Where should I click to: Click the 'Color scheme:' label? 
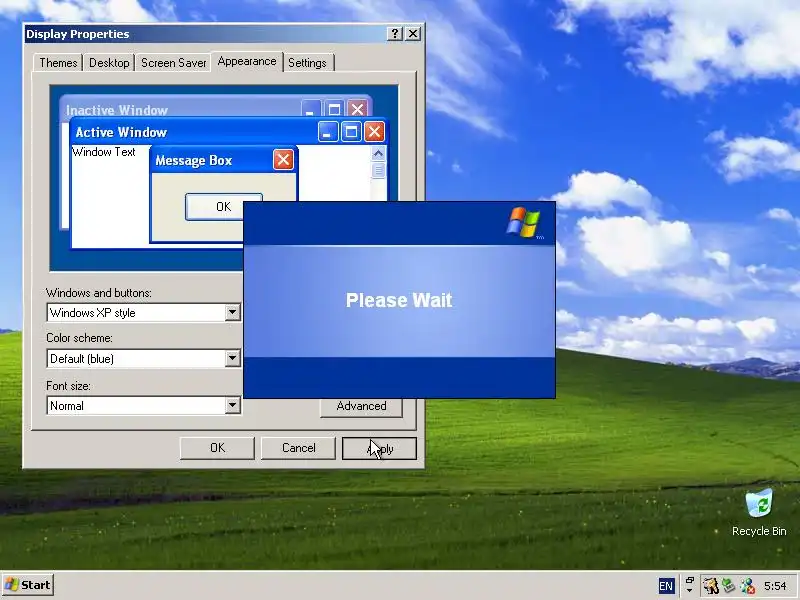[80, 338]
